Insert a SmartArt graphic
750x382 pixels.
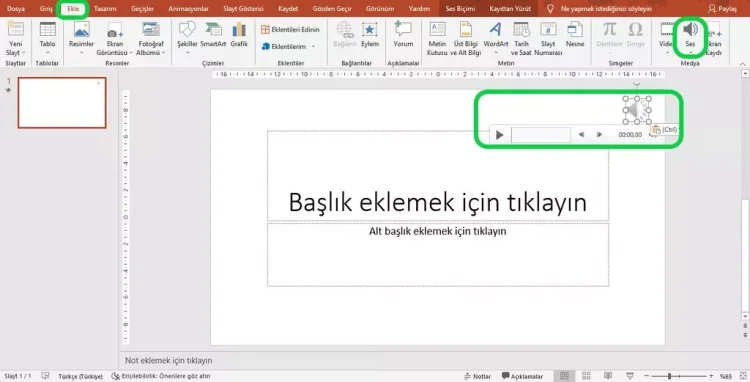pyautogui.click(x=213, y=34)
